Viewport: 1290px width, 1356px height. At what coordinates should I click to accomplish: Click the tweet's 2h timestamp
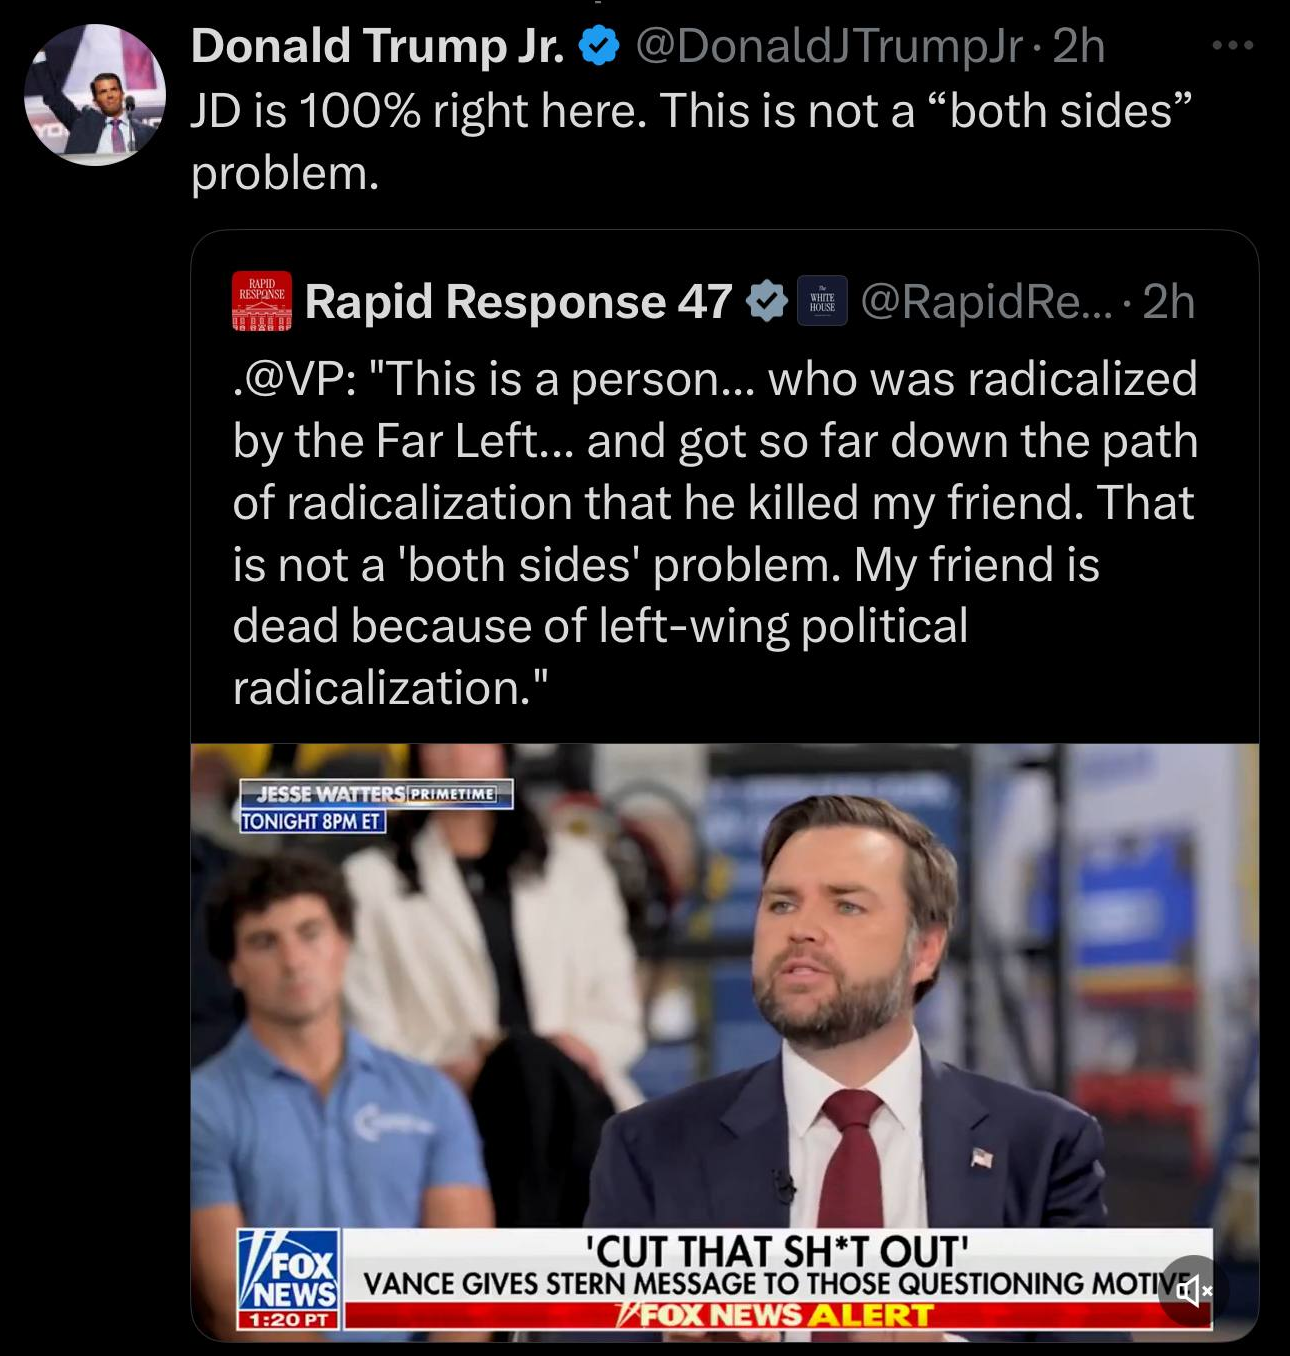(x=1079, y=46)
